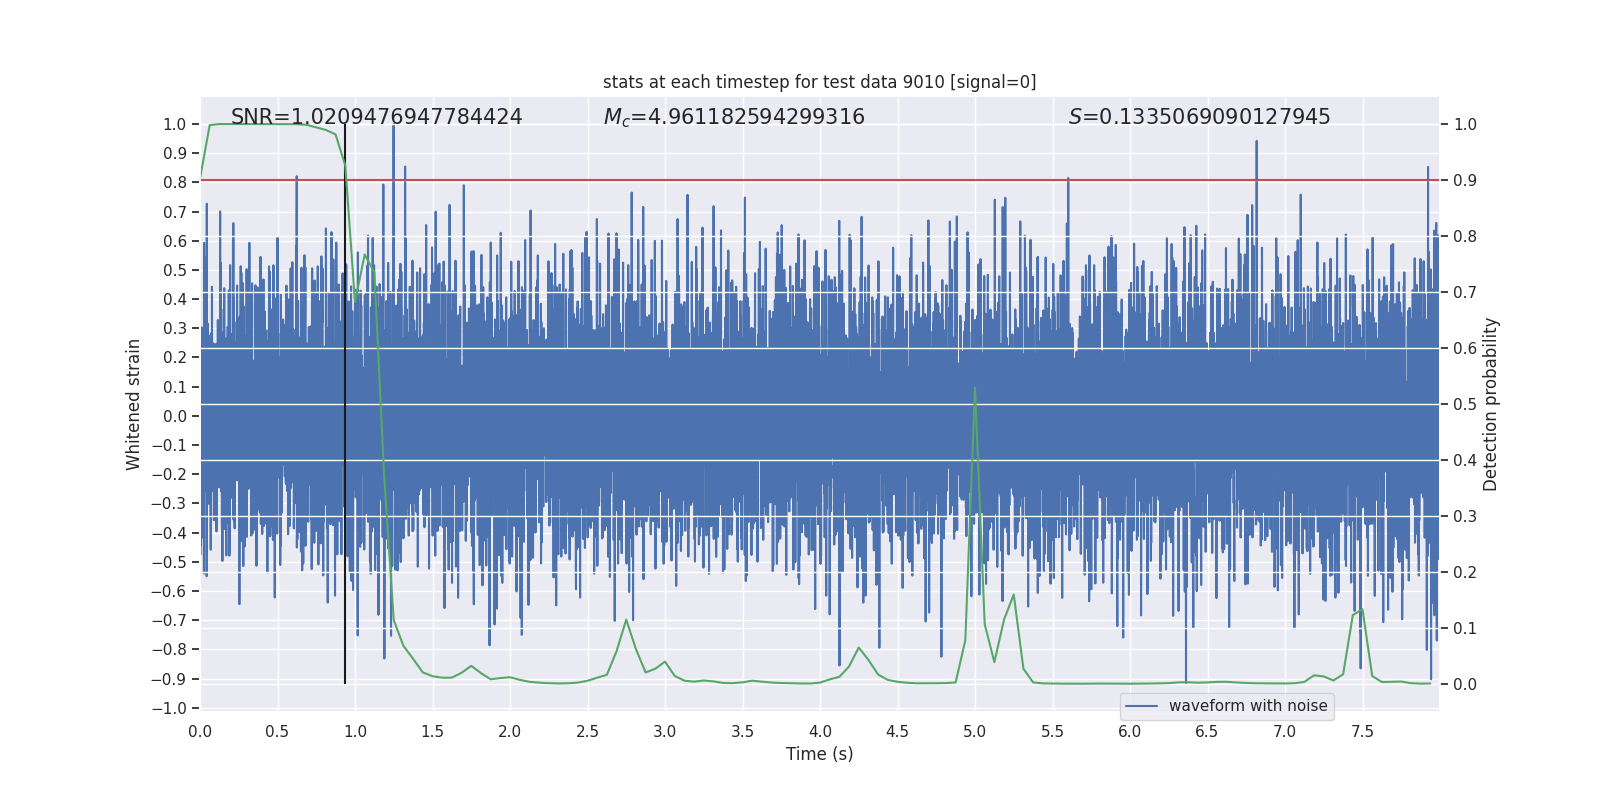Click right axis tick label 0.9
The height and width of the screenshot is (800, 1600).
pyautogui.click(x=1465, y=181)
